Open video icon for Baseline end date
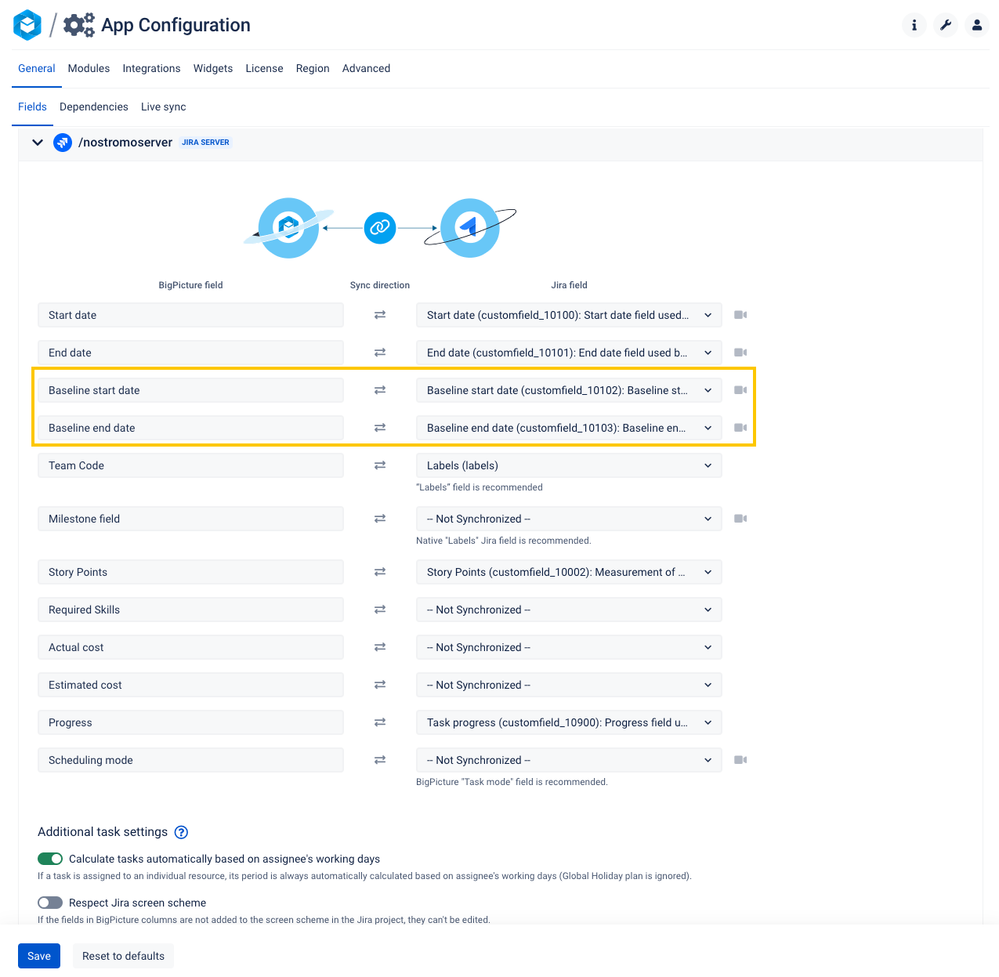This screenshot has width=999, height=977. pos(740,428)
